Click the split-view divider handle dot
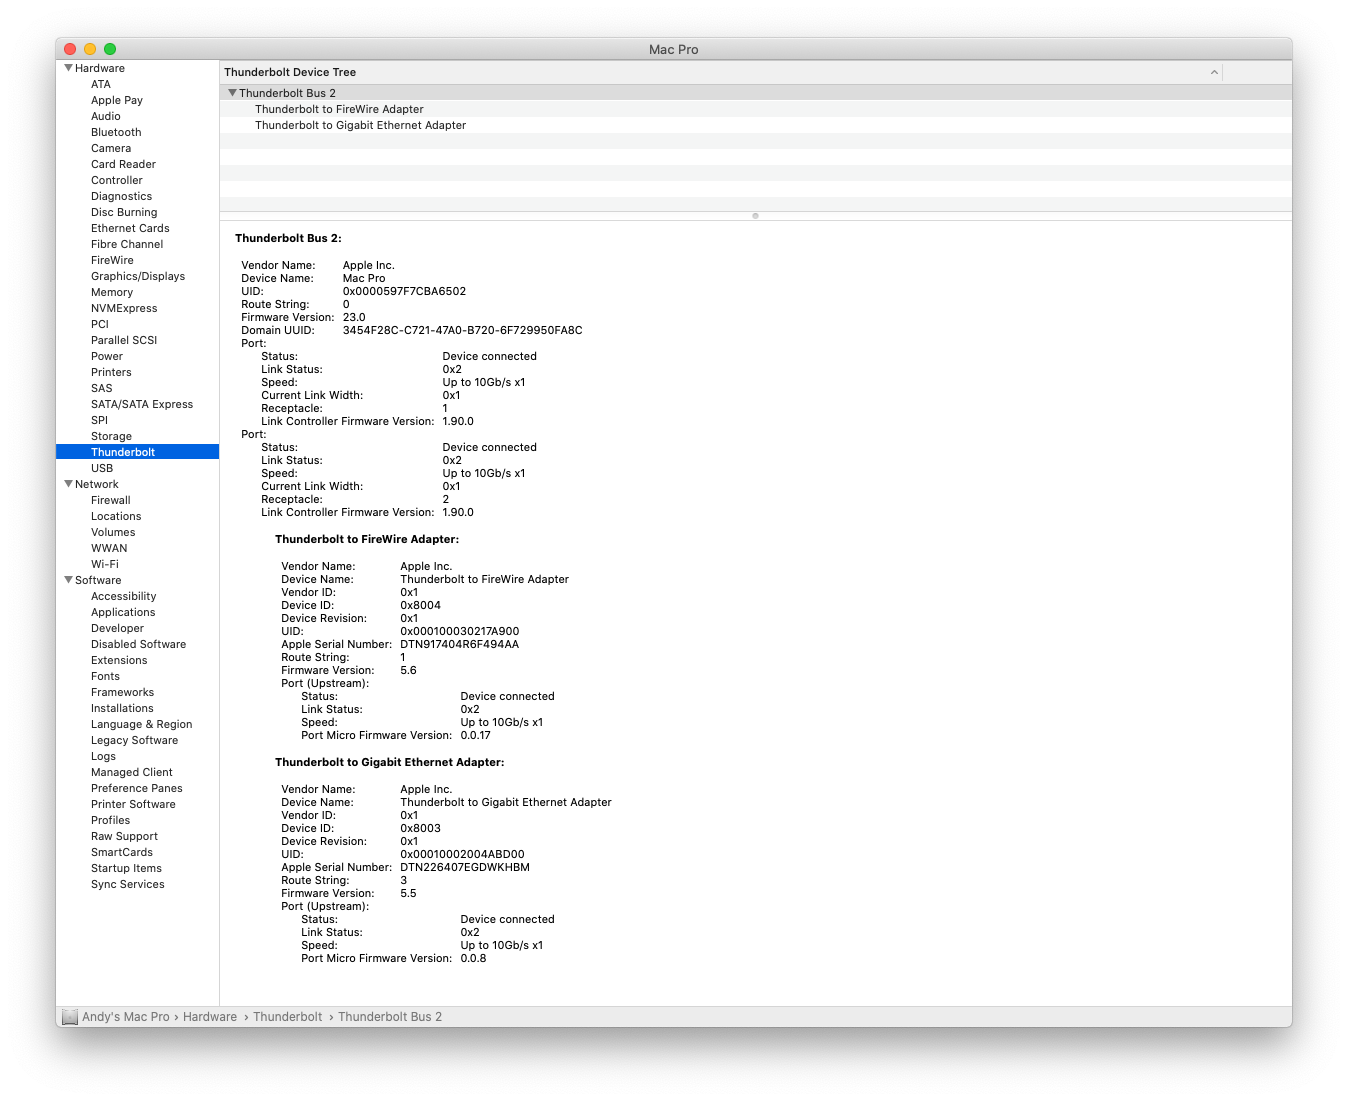Viewport: 1348px width, 1101px height. (x=755, y=216)
